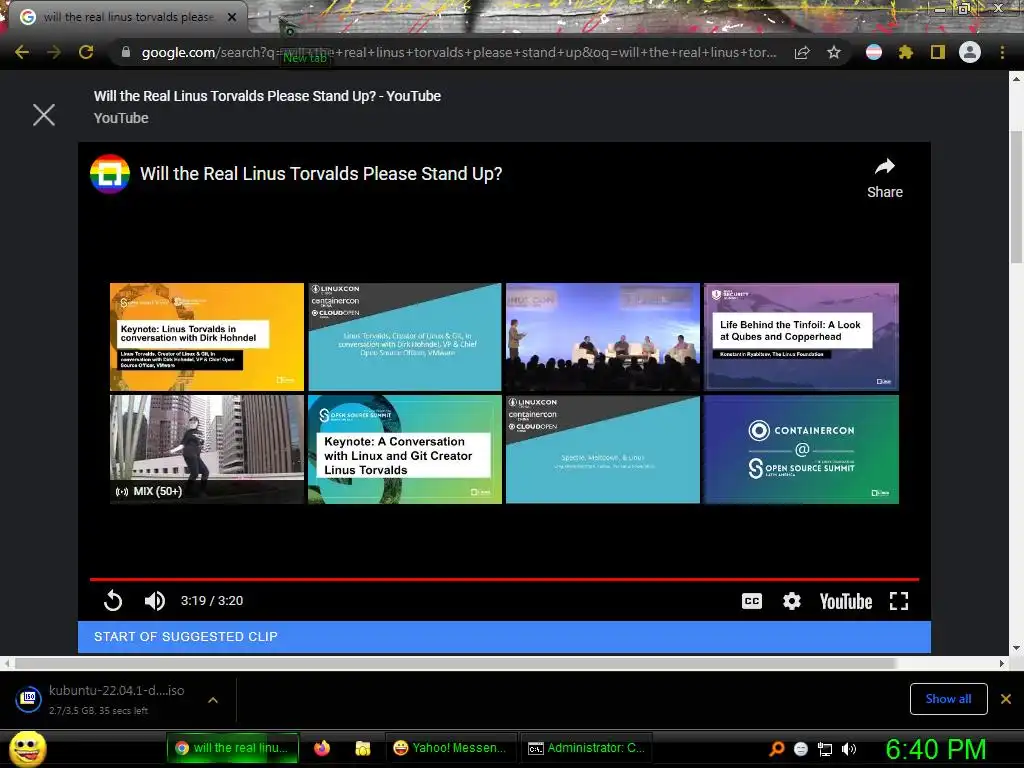Viewport: 1024px width, 768px height.
Task: Open the LinuxCon 'Spectre, Meltdown, & Linux' thumbnail
Action: click(602, 449)
